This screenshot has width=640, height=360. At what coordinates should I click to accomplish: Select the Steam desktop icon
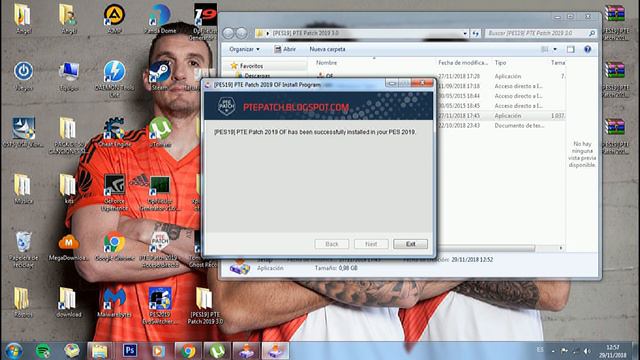(x=159, y=76)
